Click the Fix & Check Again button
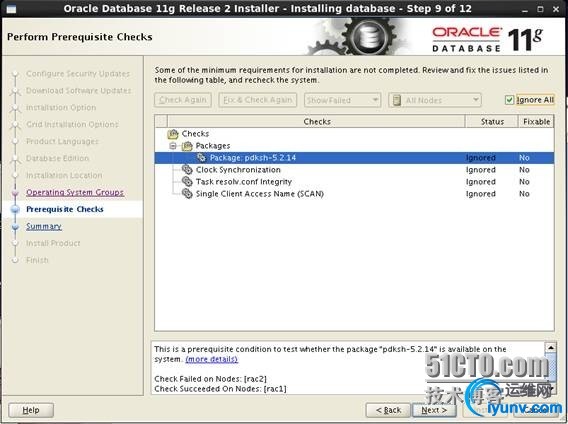This screenshot has width=568, height=424. 258,100
